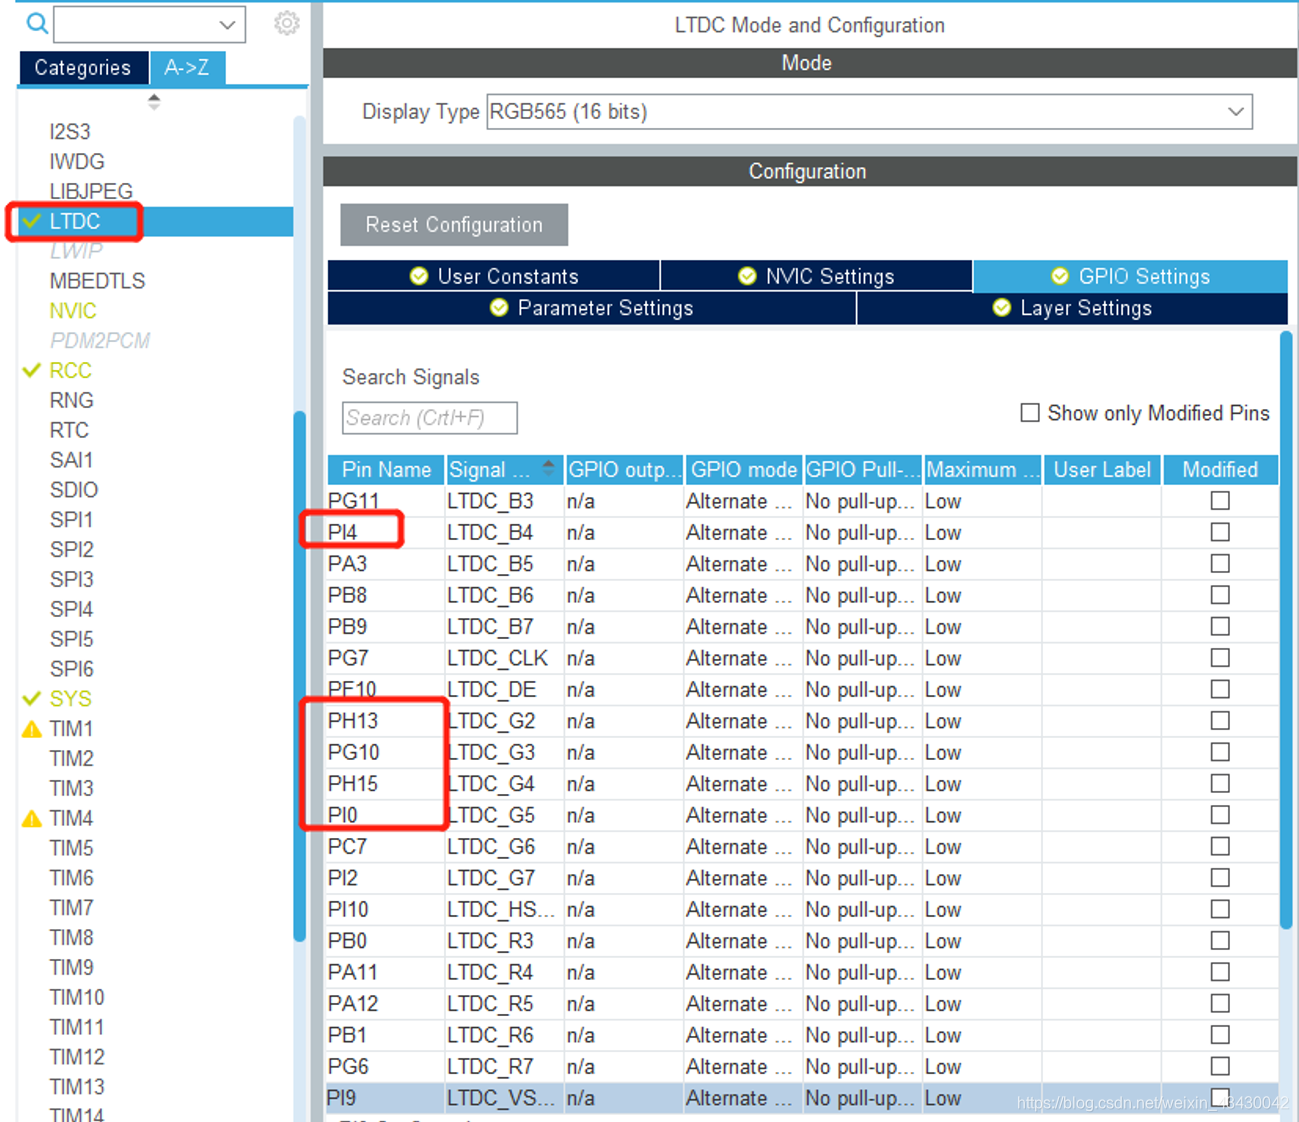The image size is (1299, 1122).
Task: Open the NVIC Settings tab
Action: pyautogui.click(x=816, y=276)
